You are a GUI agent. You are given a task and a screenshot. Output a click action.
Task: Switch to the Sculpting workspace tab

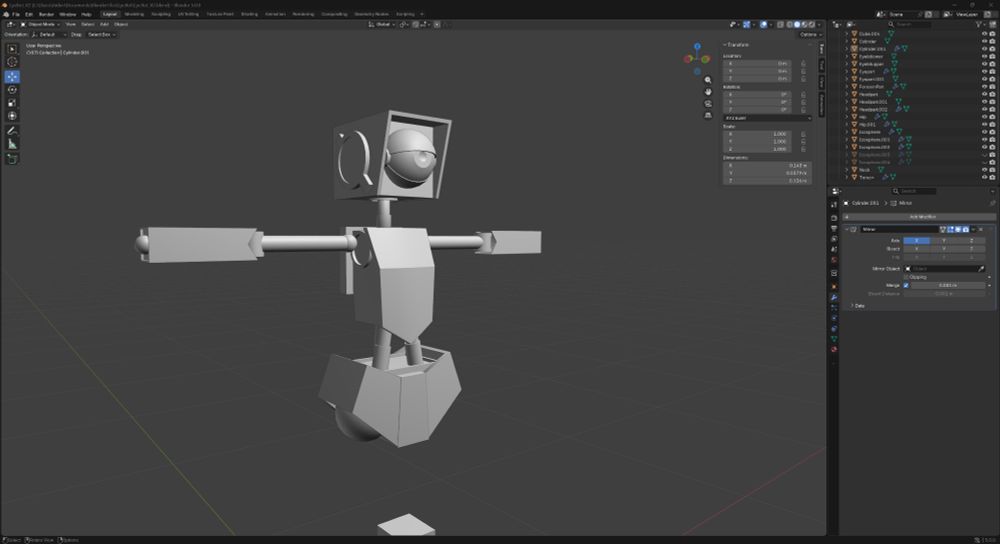[x=160, y=14]
